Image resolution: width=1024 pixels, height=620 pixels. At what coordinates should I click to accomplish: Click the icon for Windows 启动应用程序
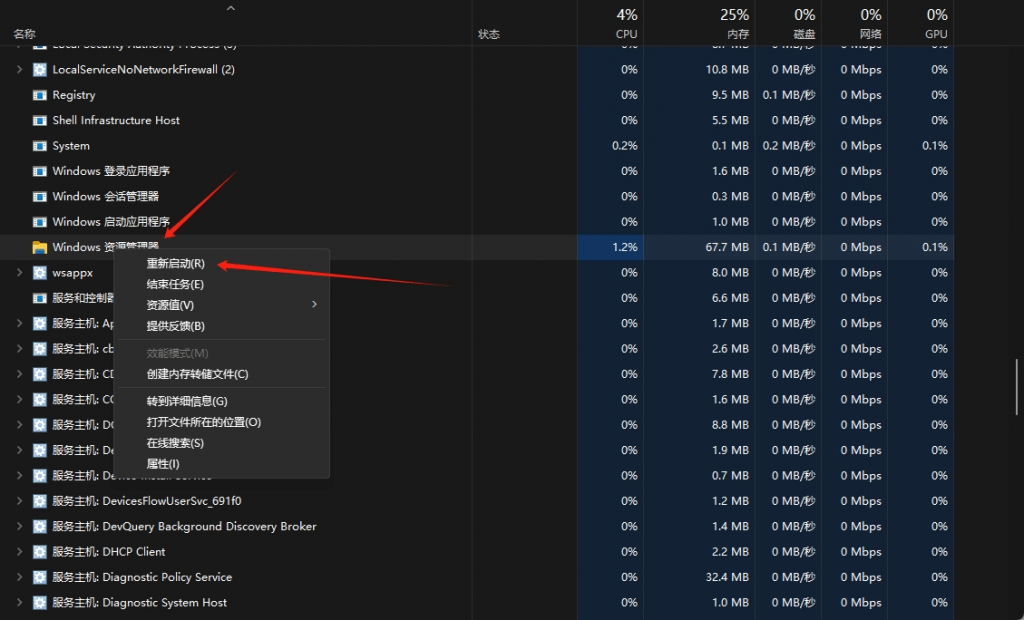click(40, 222)
